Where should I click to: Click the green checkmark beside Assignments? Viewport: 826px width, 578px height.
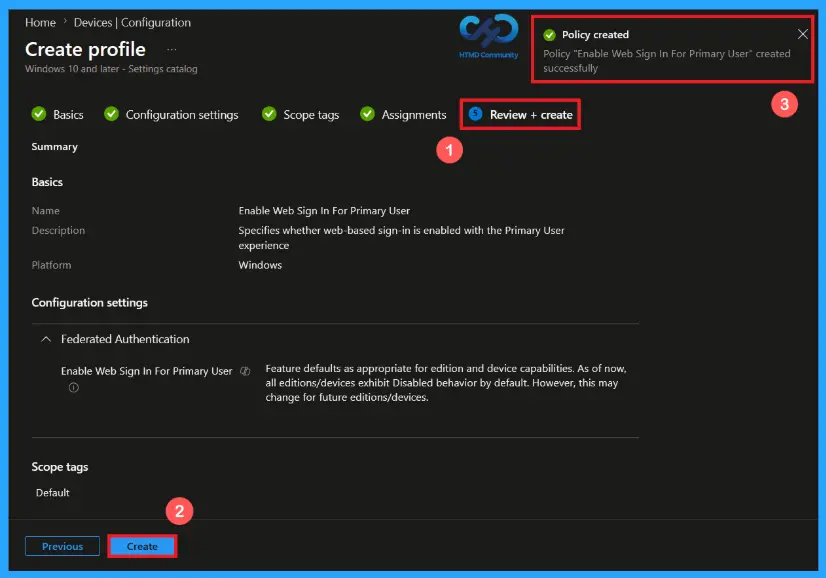[x=367, y=114]
